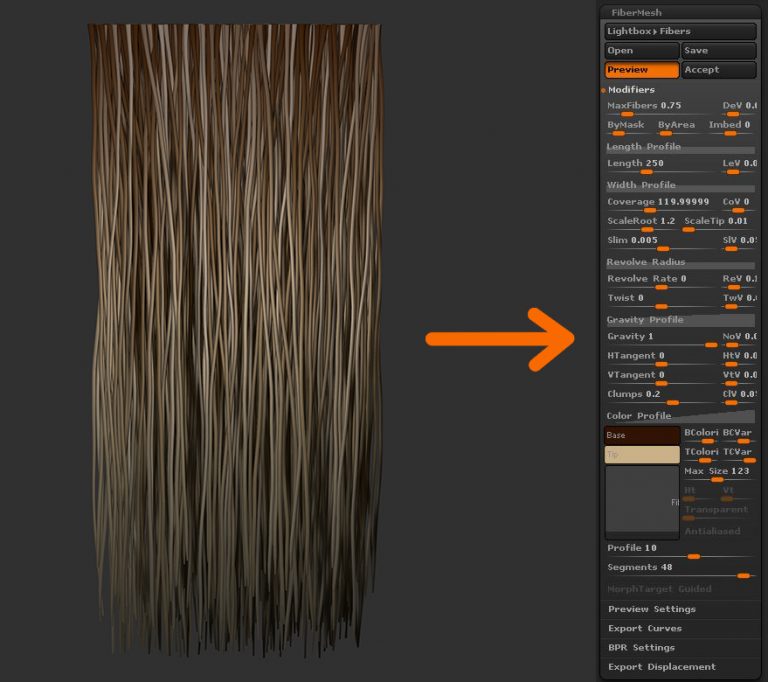
Task: Click the FiberMesh panel header
Action: point(679,13)
